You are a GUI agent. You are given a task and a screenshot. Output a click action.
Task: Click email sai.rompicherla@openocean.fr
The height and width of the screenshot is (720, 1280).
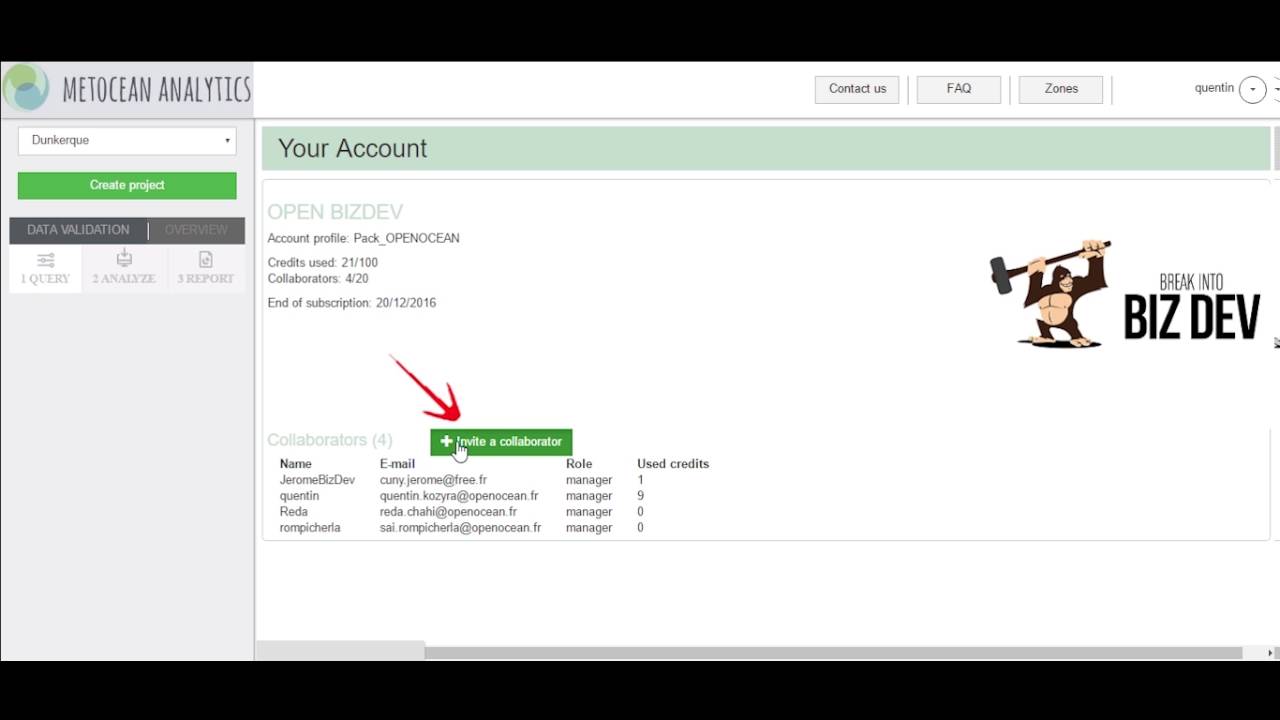pyautogui.click(x=460, y=528)
